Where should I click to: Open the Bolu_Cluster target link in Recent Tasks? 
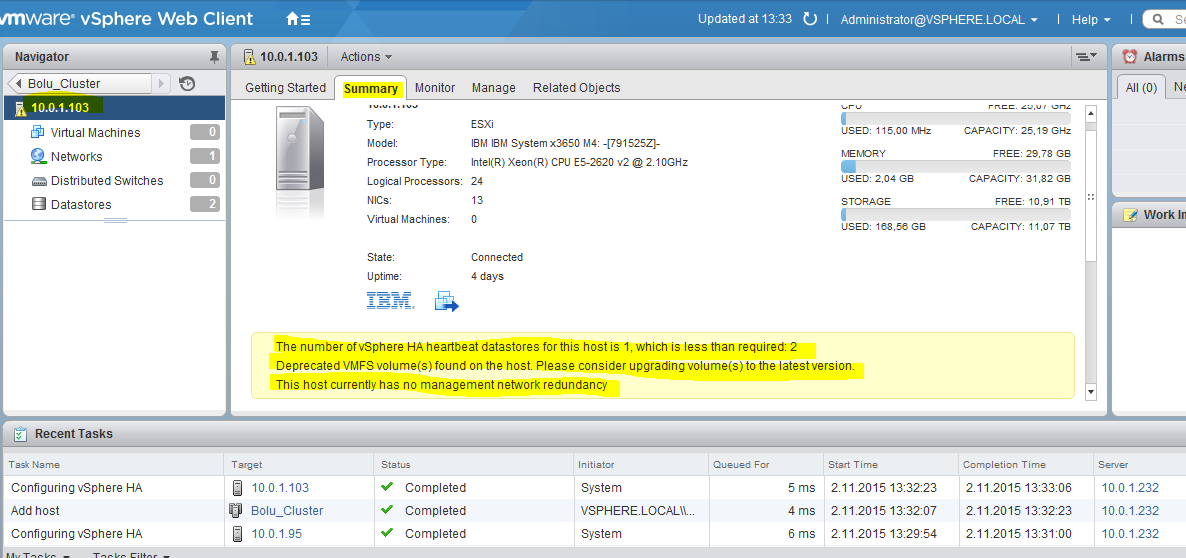pos(287,510)
